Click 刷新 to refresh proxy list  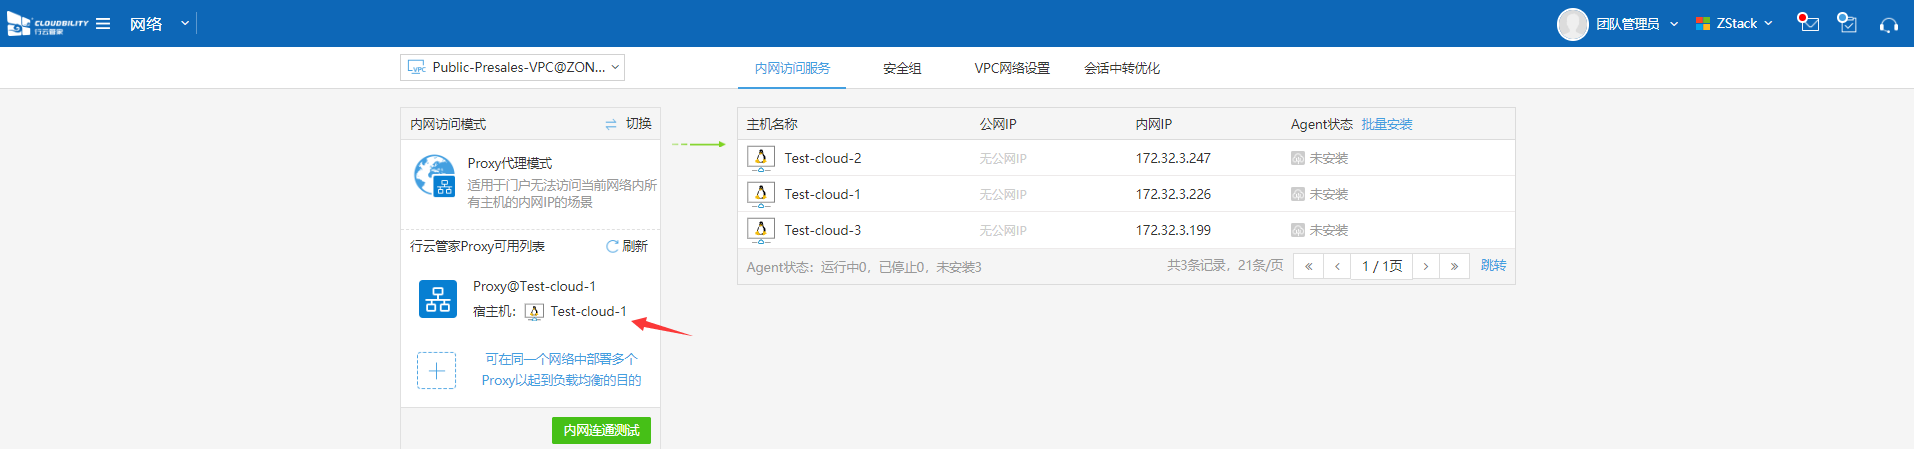click(x=627, y=246)
